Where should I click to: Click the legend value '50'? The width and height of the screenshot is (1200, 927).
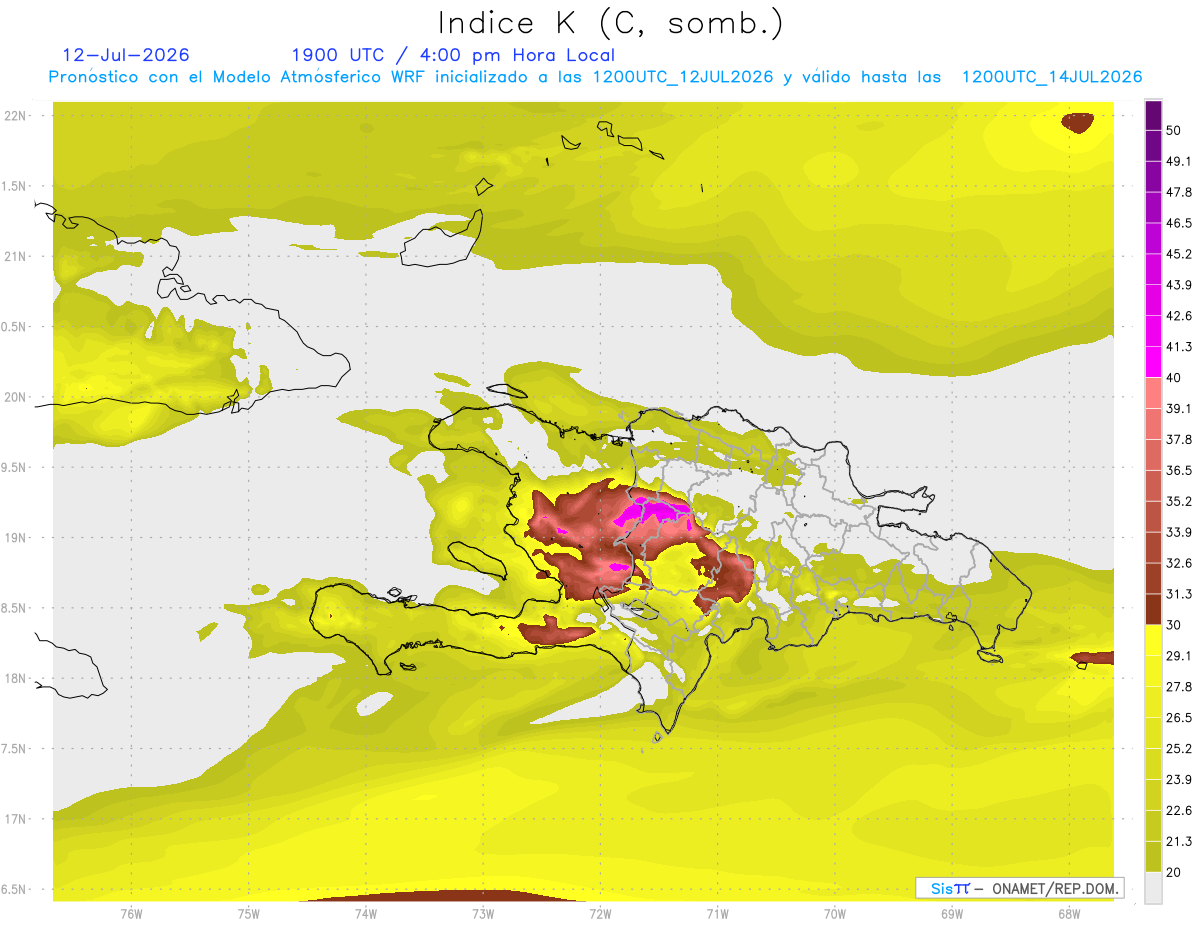click(1174, 131)
